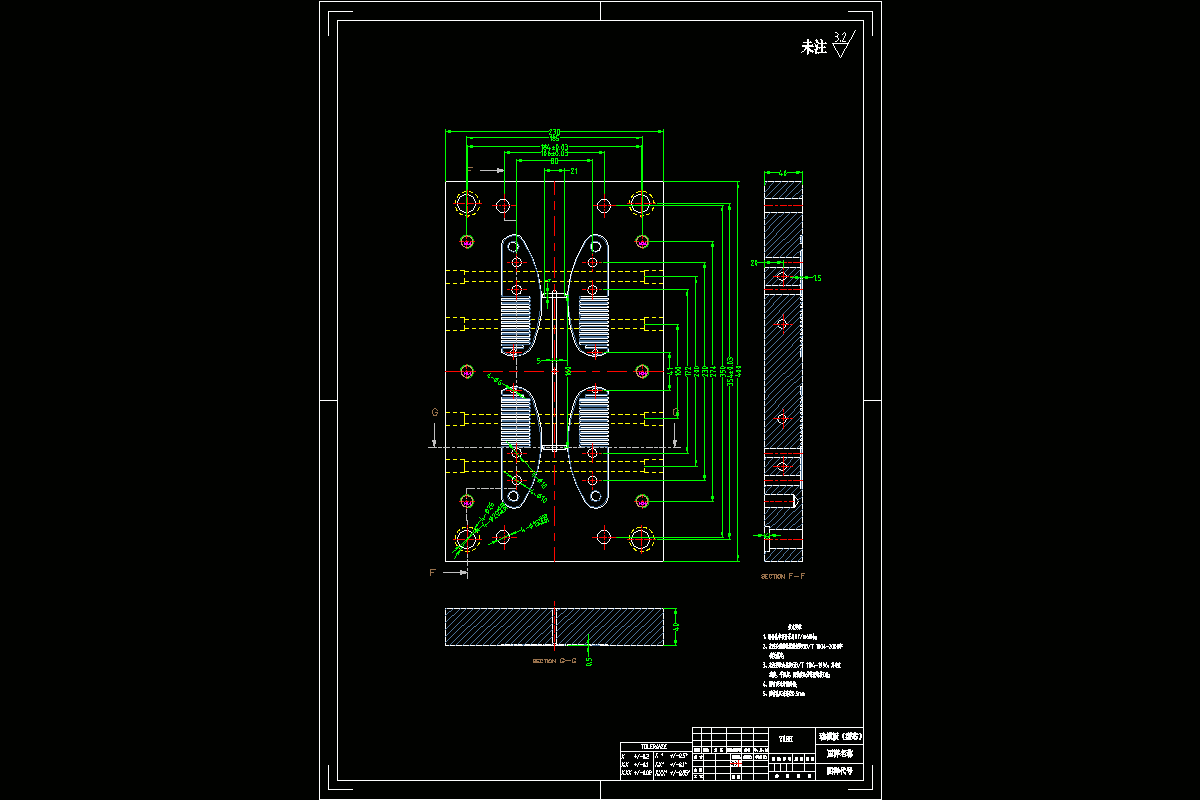Click the top-left guide pin hole circle
This screenshot has width=1200, height=800.
click(x=466, y=205)
